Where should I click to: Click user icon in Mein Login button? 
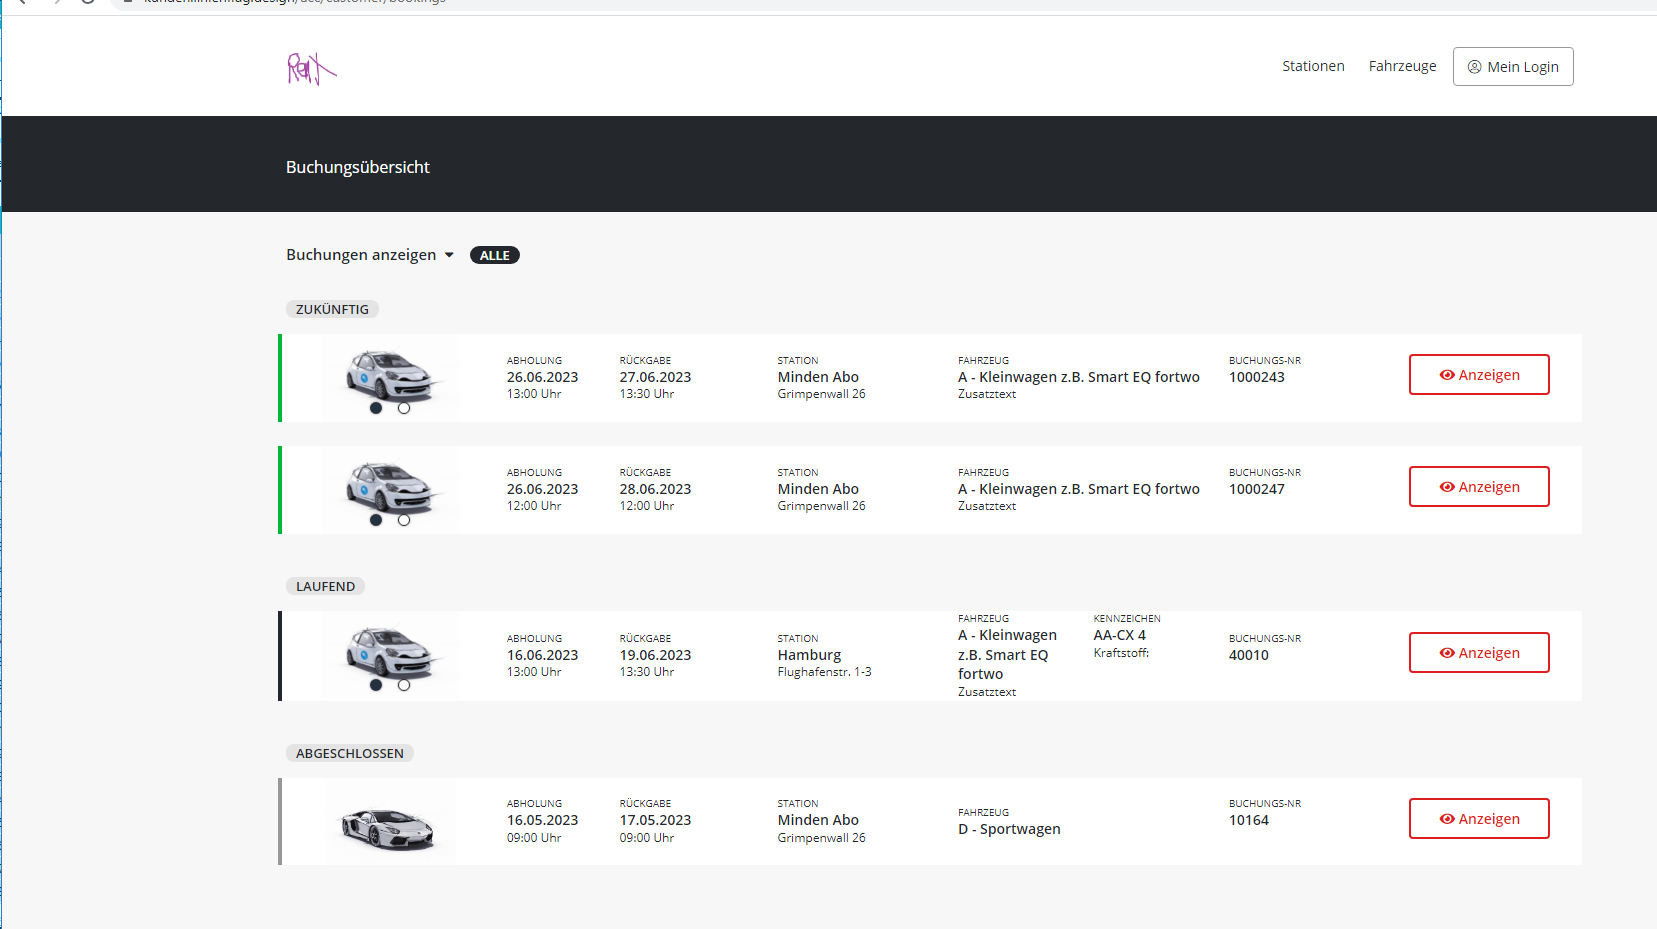(1474, 67)
